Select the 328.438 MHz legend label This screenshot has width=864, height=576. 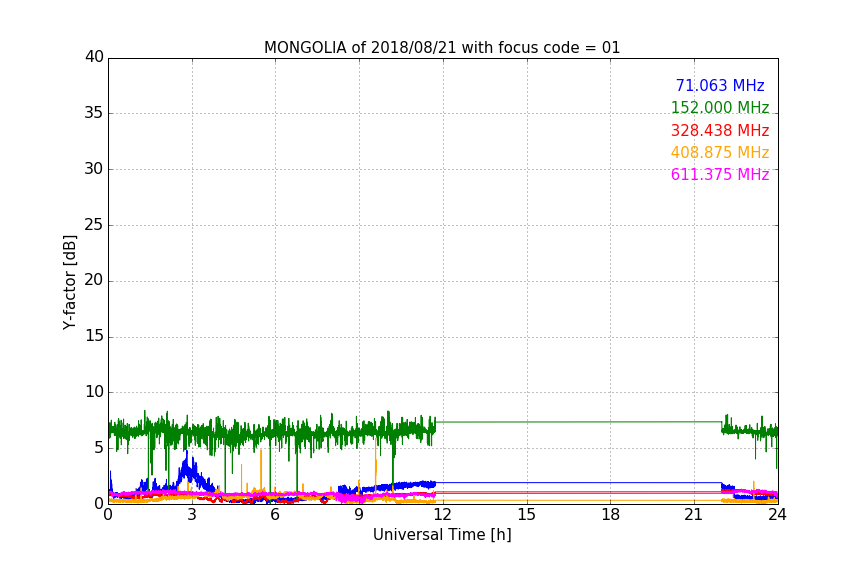(720, 130)
